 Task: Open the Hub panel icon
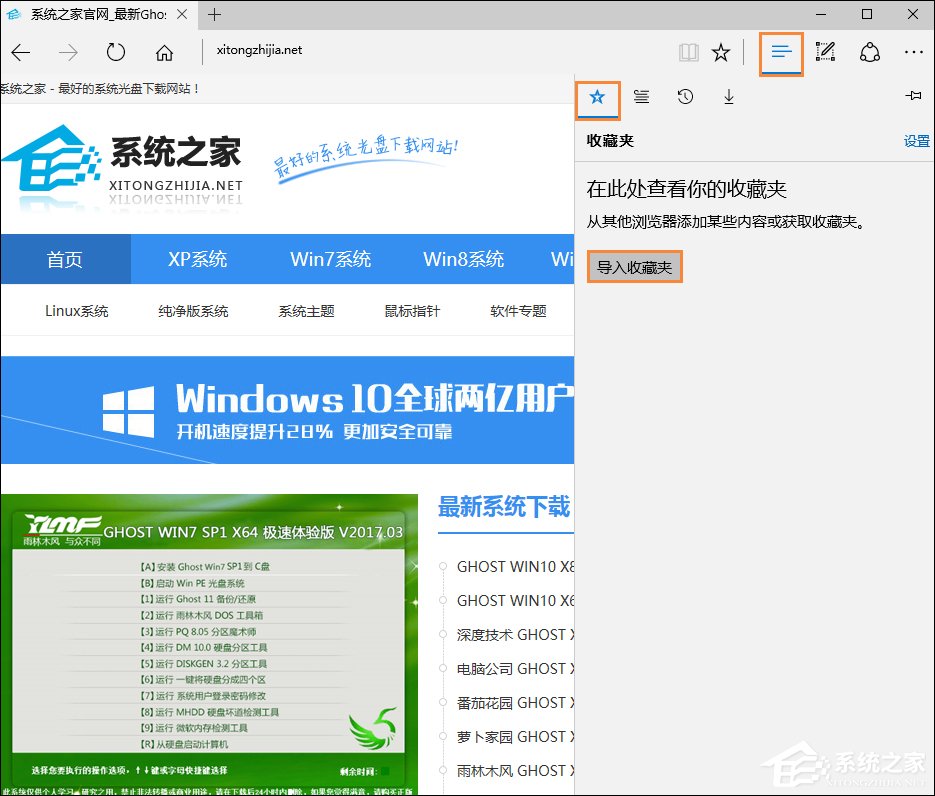point(780,53)
